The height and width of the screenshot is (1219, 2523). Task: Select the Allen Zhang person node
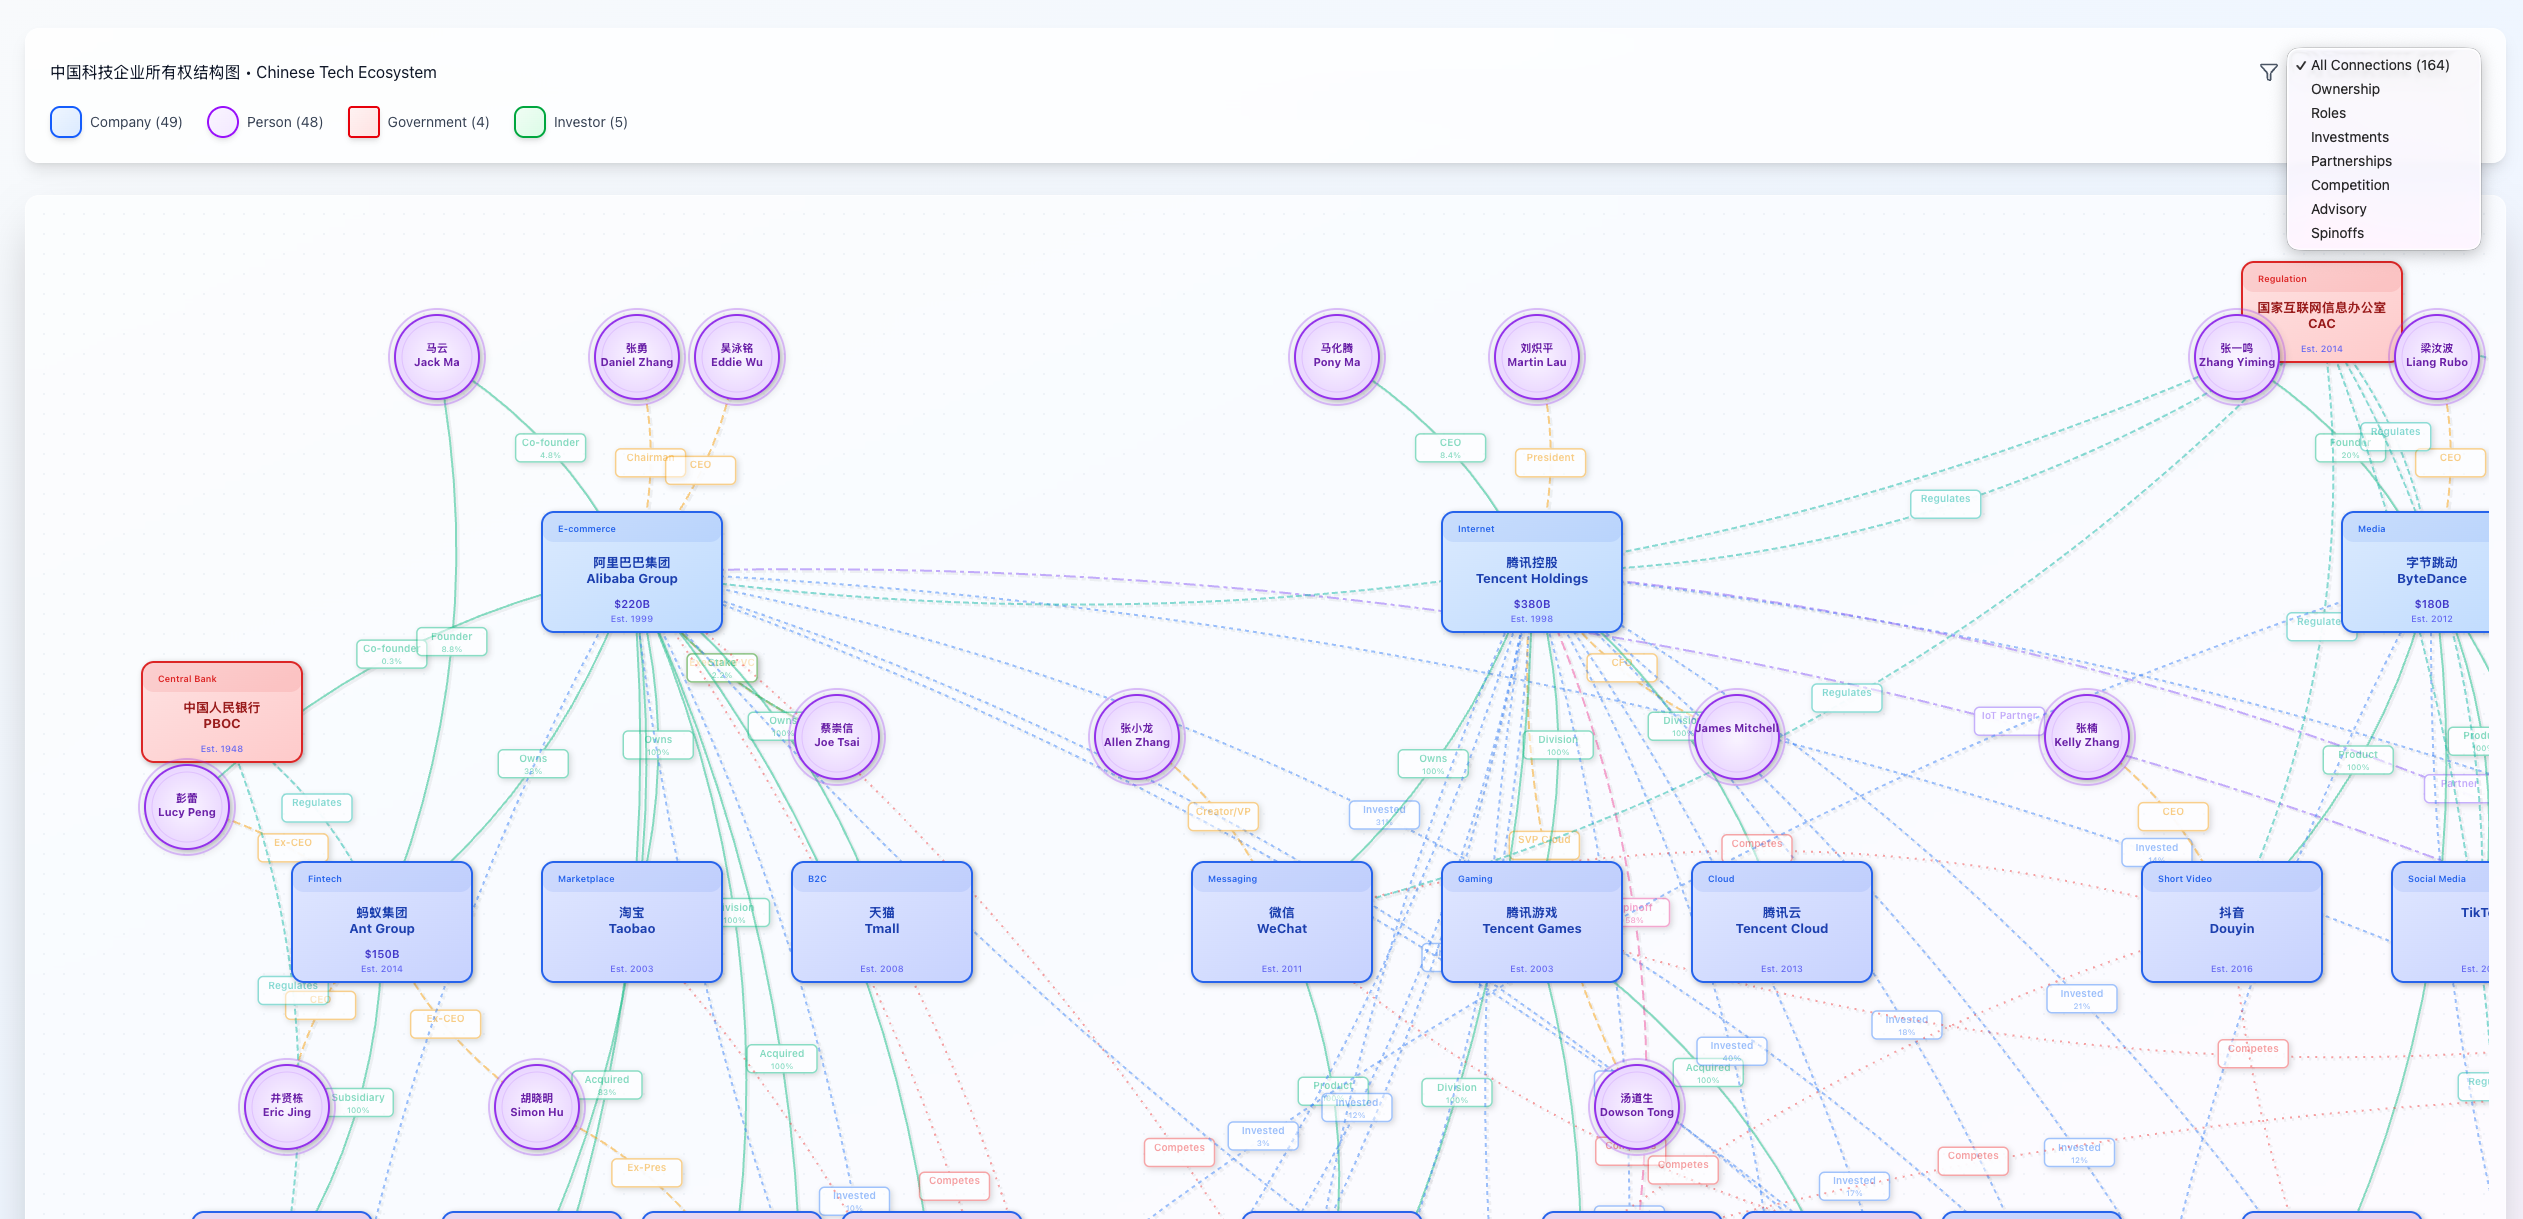pos(1137,736)
